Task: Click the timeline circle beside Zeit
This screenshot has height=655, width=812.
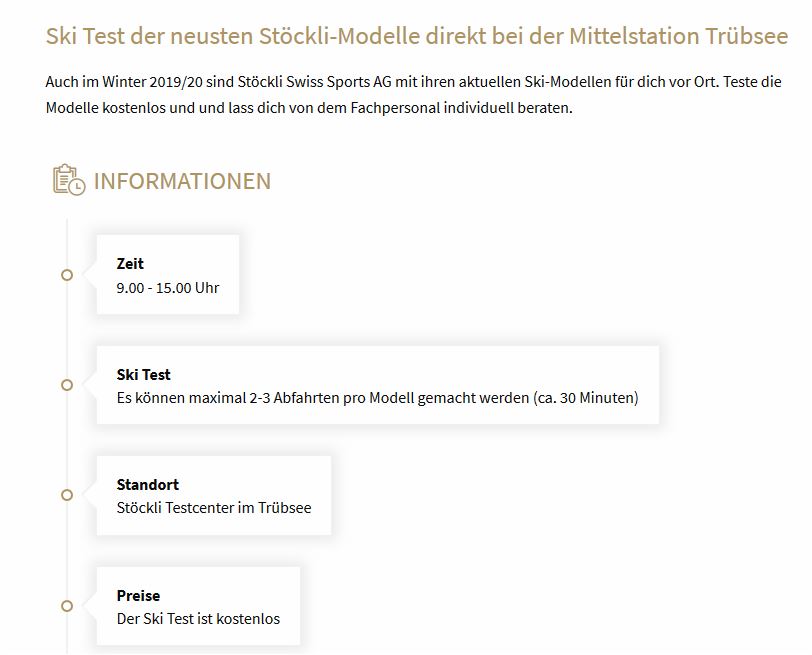Action: point(67,275)
